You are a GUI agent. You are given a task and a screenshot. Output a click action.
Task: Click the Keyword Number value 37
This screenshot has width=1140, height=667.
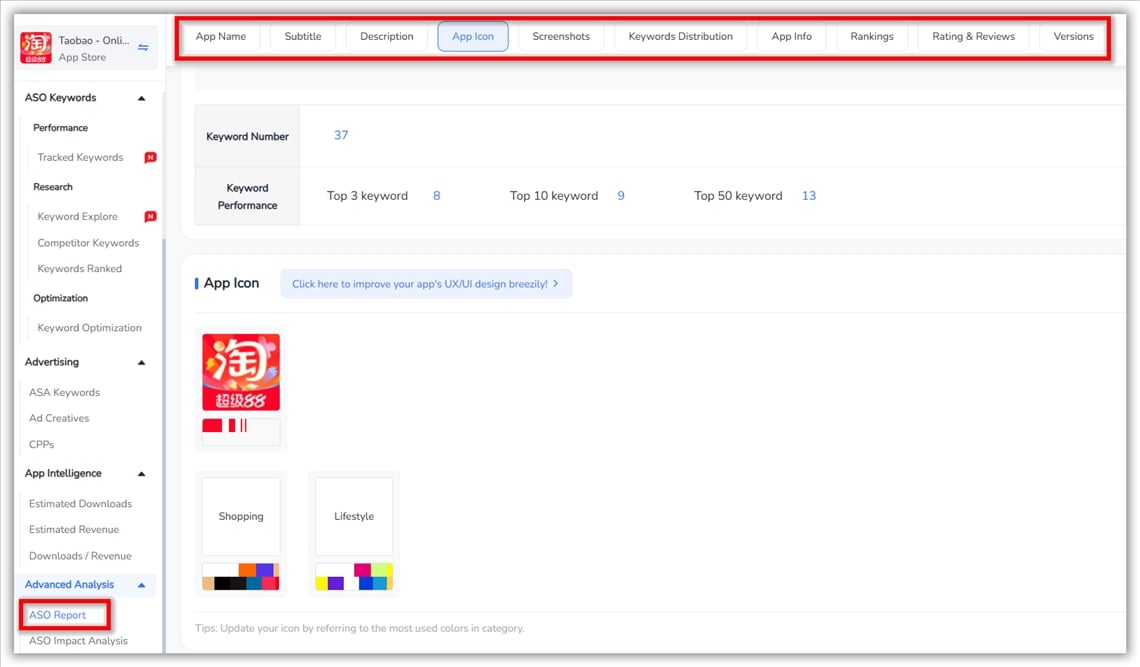pyautogui.click(x=341, y=135)
